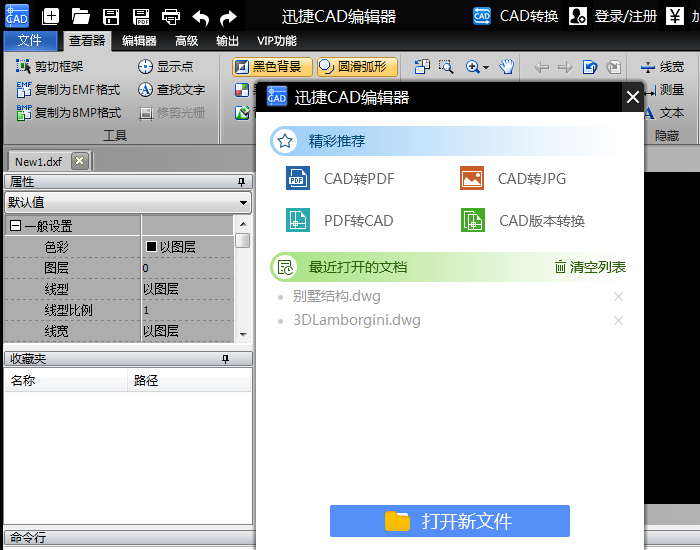
Task: Click 清空列表 to clear recent files
Action: click(x=590, y=267)
